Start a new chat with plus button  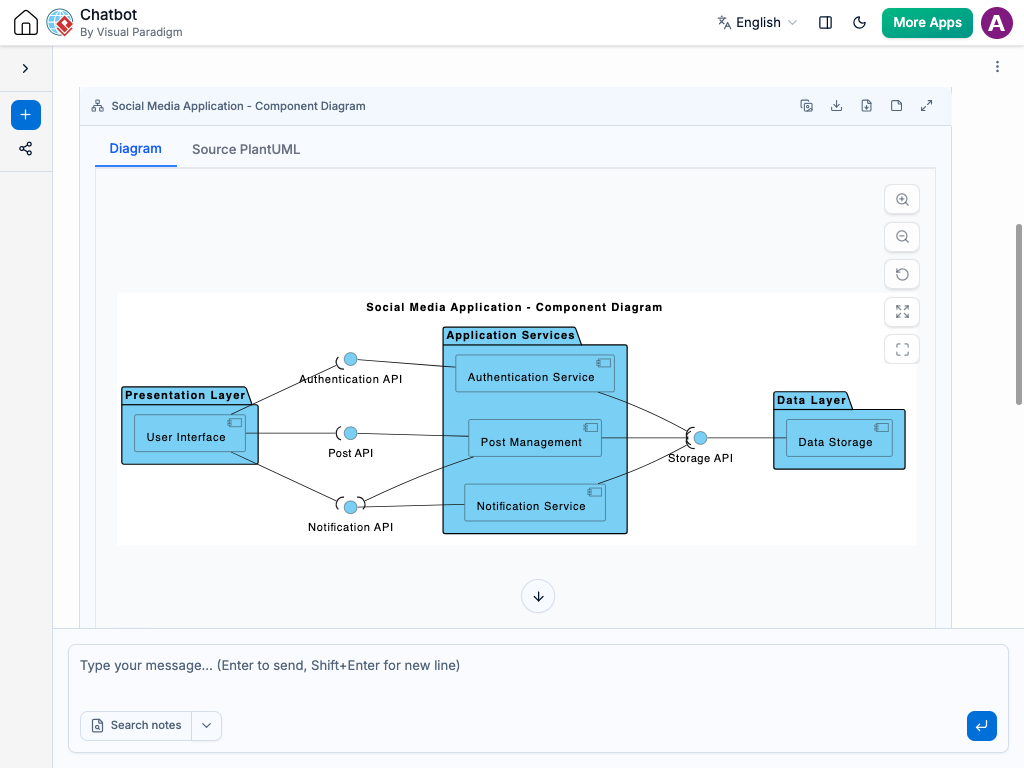[x=25, y=115]
